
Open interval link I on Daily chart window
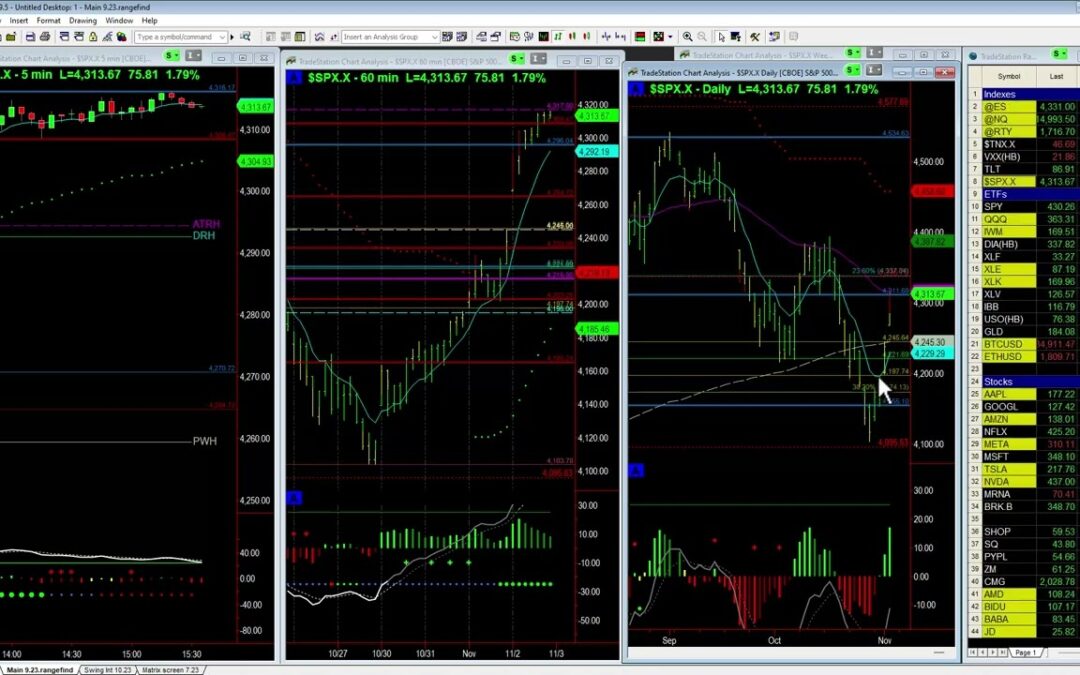tap(874, 70)
